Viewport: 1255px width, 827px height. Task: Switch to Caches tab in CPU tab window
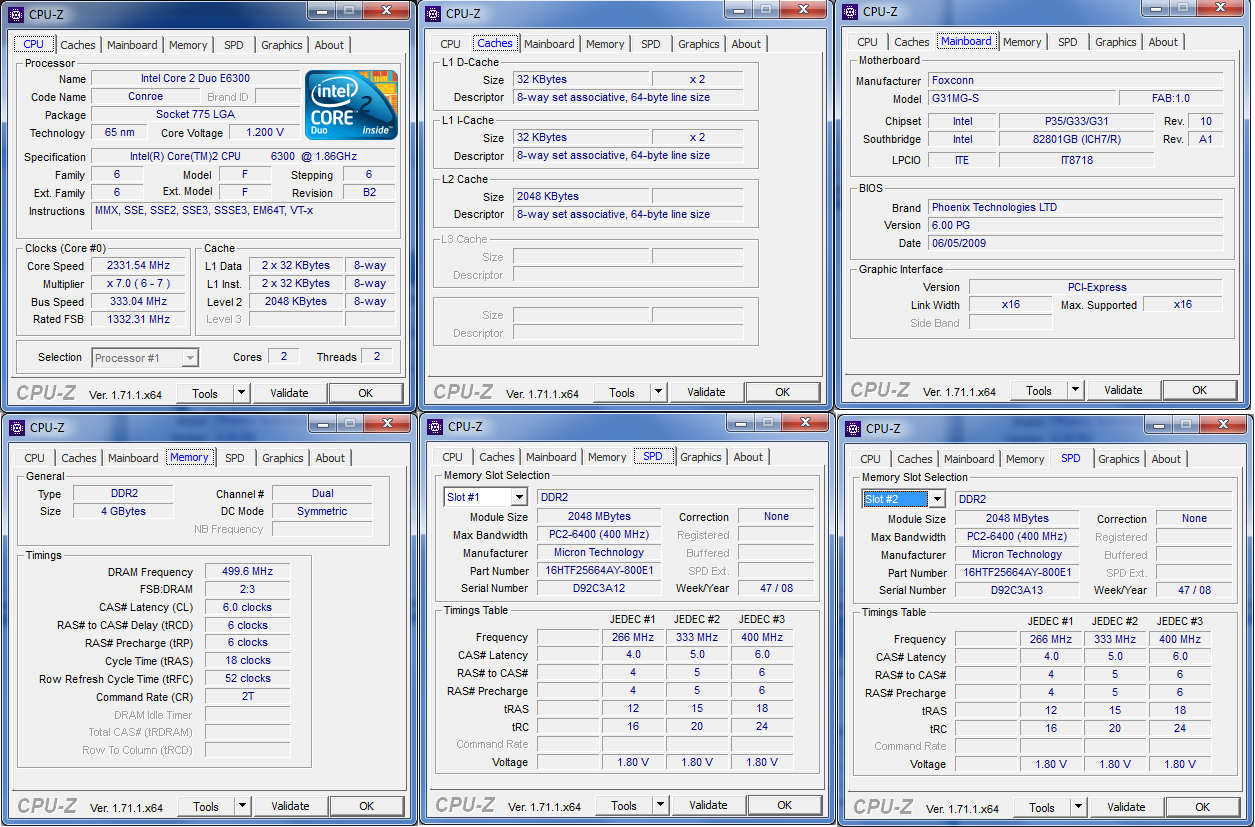click(78, 45)
